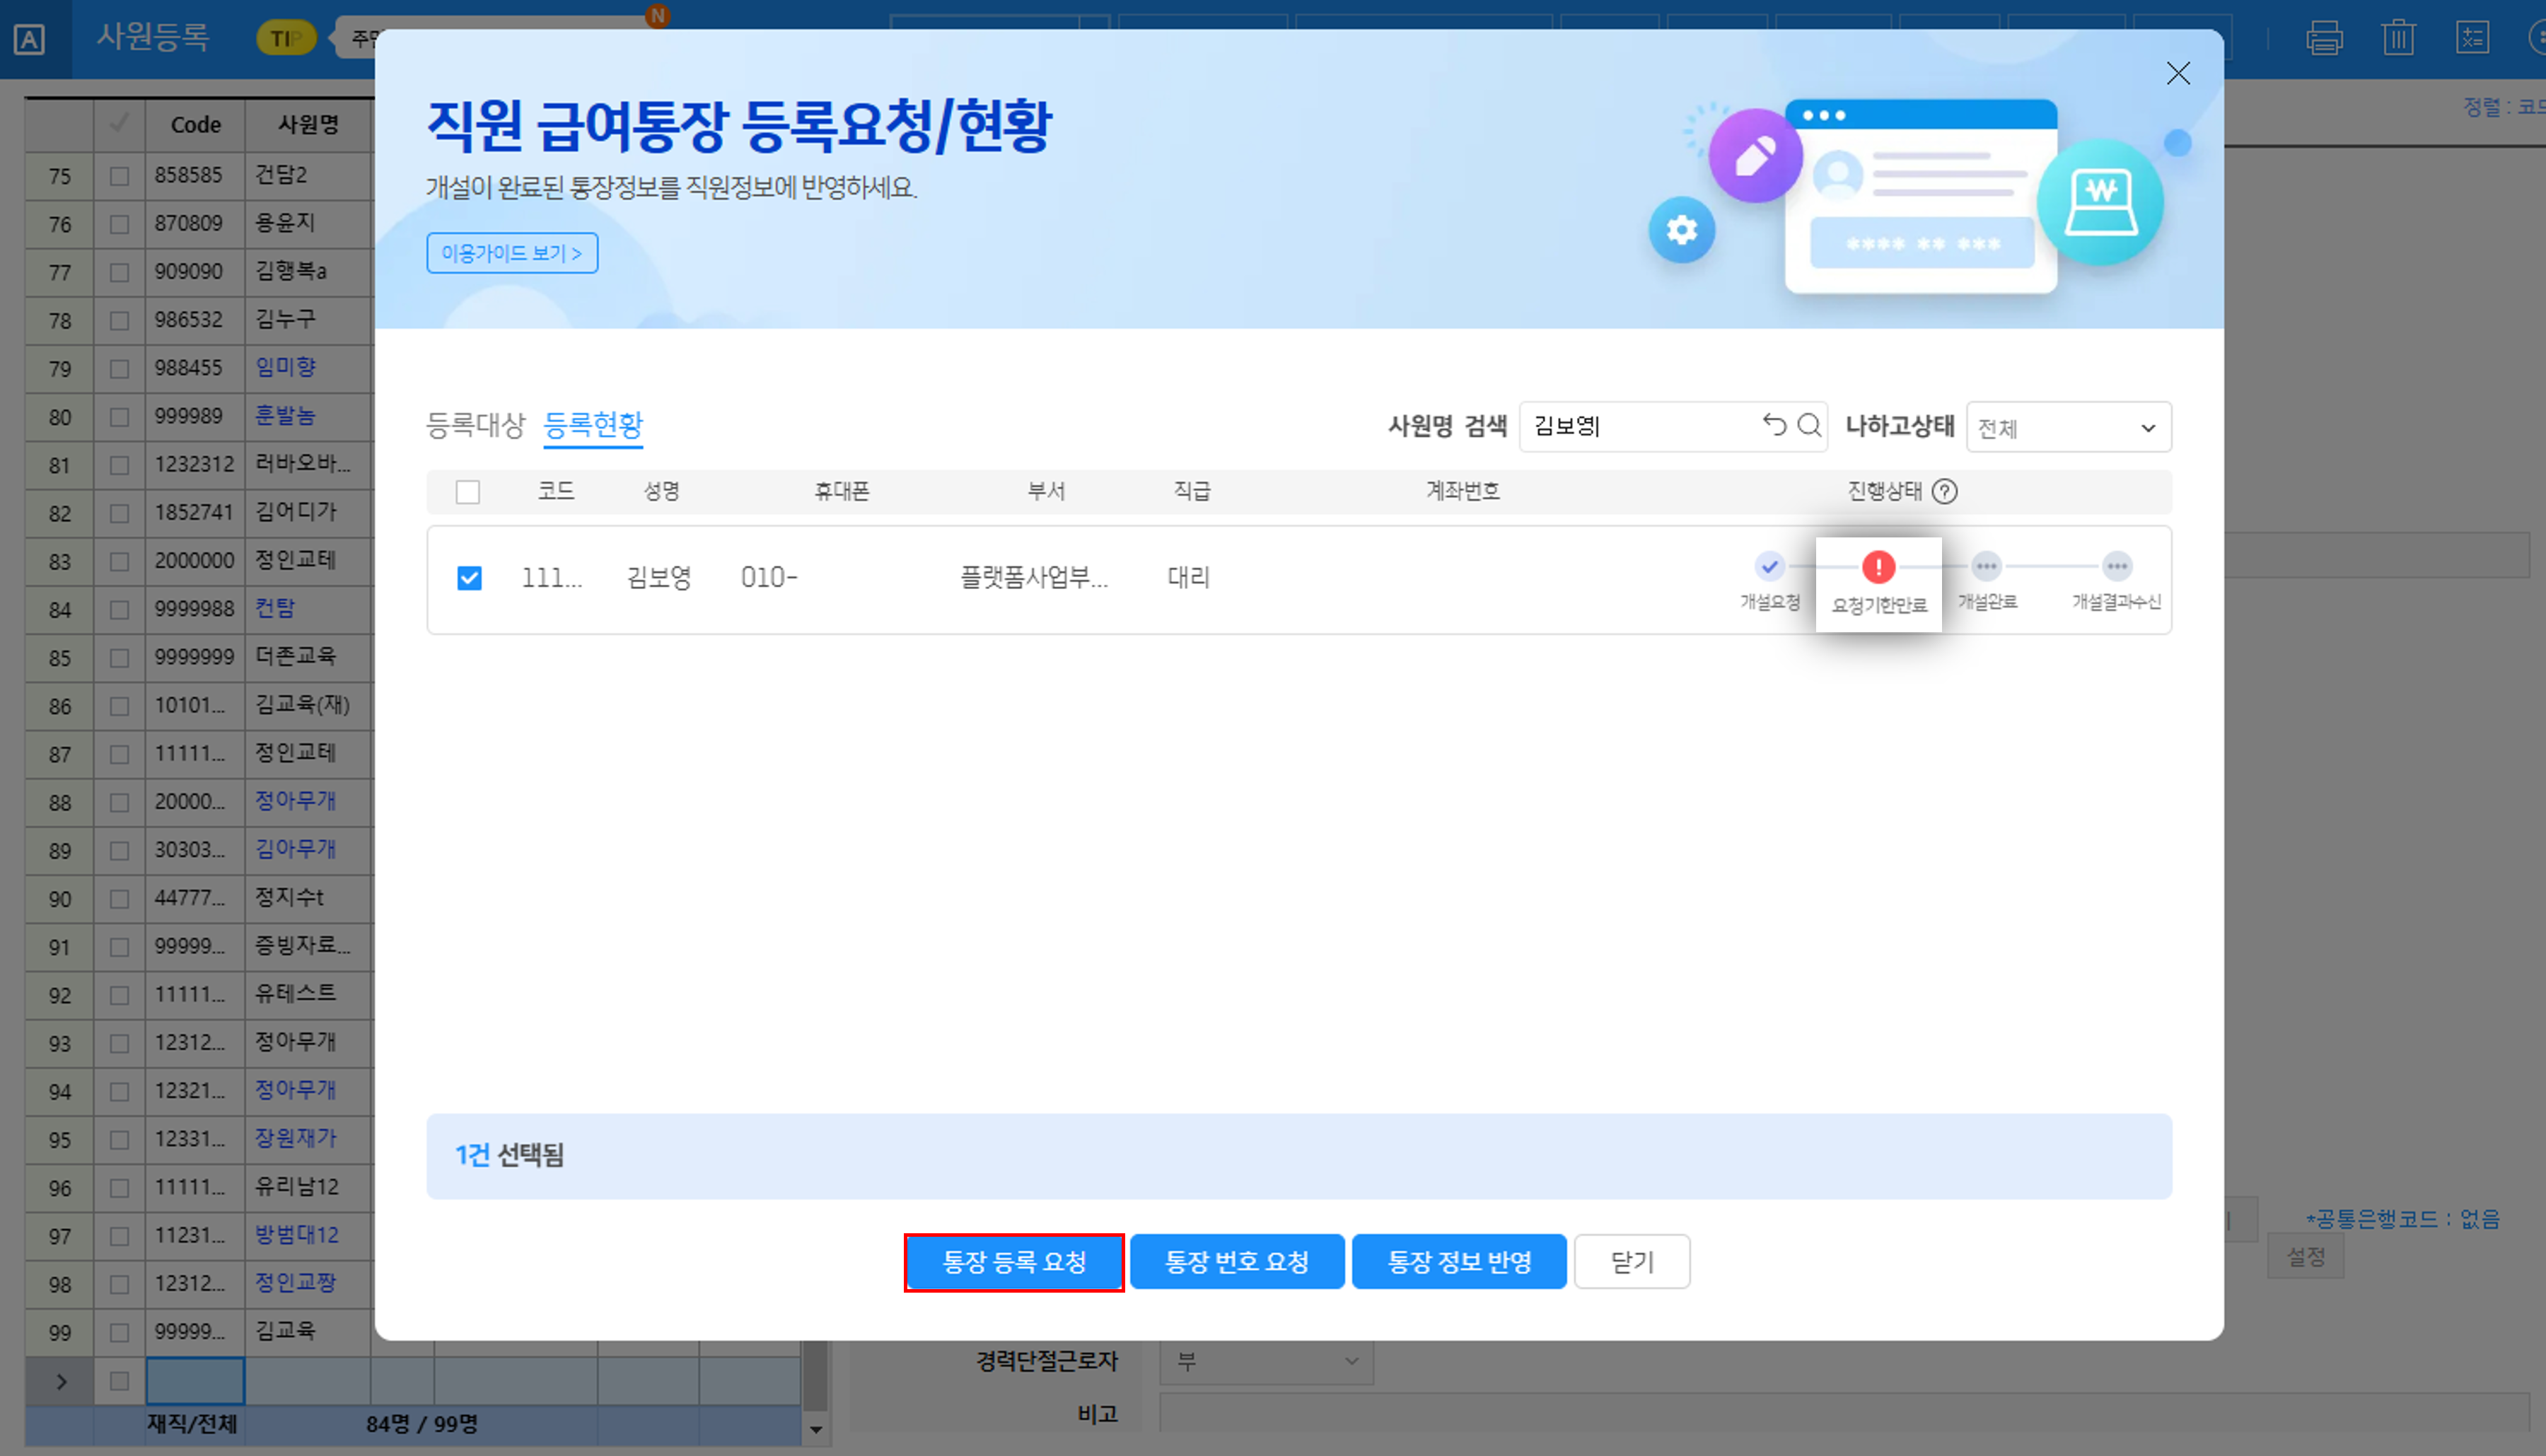Image resolution: width=2546 pixels, height=1456 pixels.
Task: Click the calculator icon in top toolbar
Action: [2472, 38]
